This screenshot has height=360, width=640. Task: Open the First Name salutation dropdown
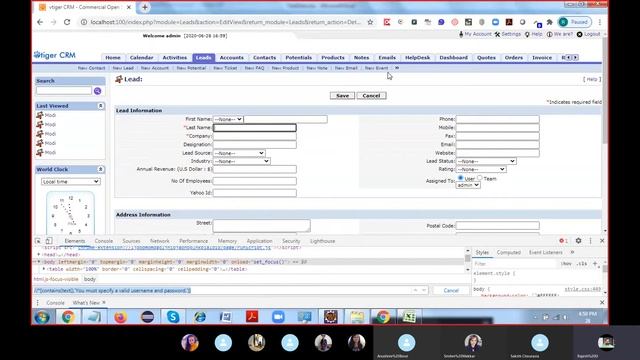point(228,119)
